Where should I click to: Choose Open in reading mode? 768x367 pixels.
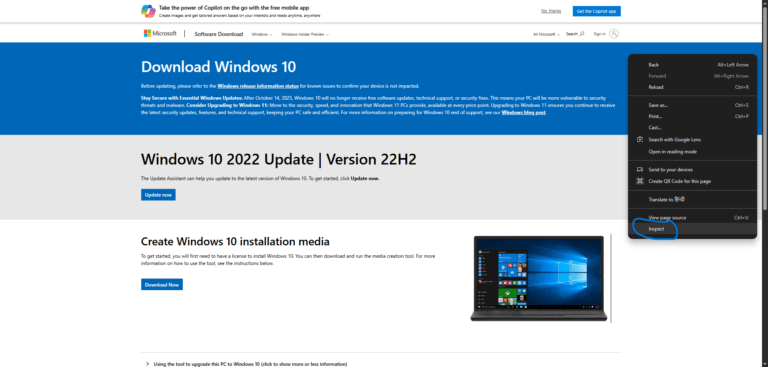(692, 151)
